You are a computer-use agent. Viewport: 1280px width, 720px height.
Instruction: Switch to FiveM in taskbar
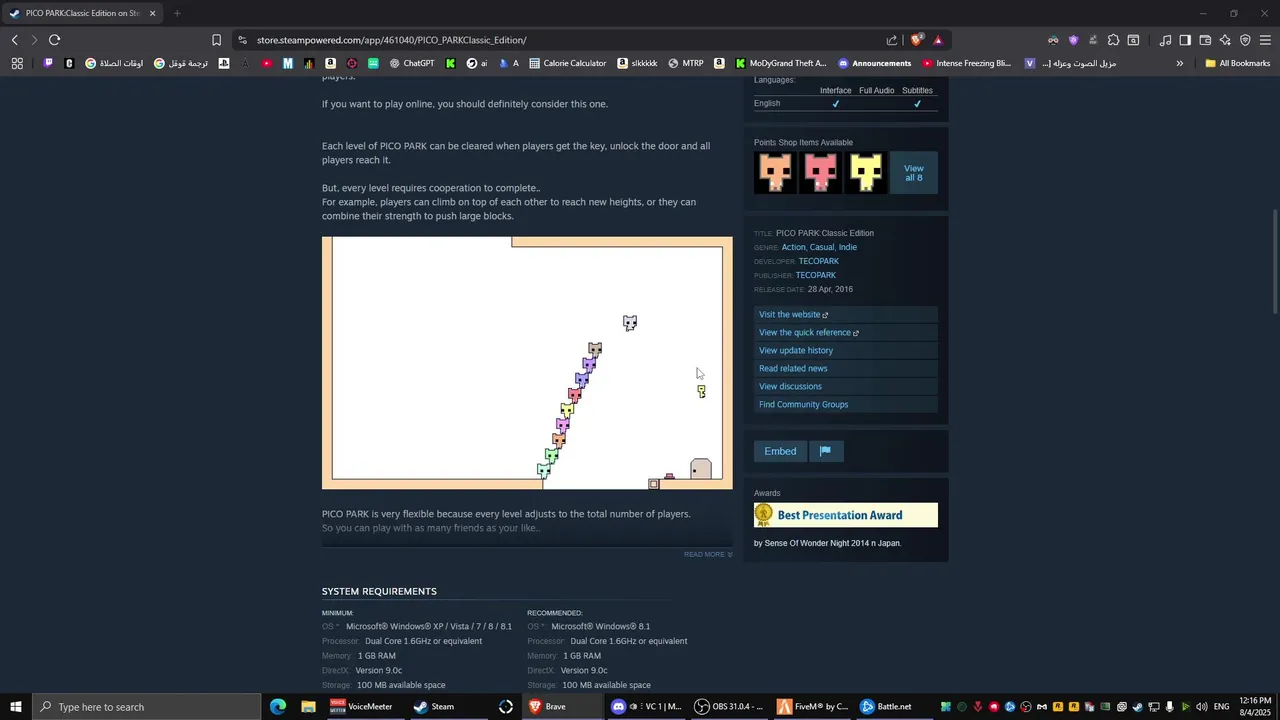click(814, 707)
